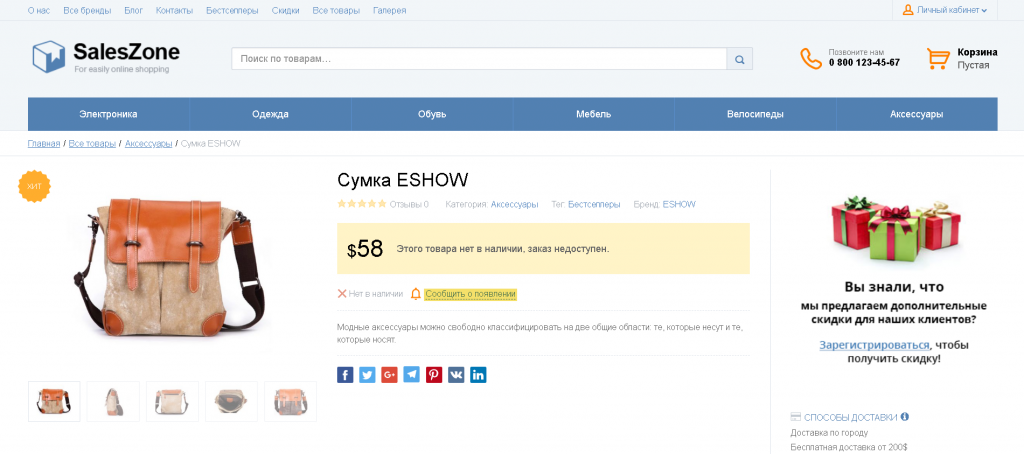Click the Все товары breadcrumb

click(92, 143)
